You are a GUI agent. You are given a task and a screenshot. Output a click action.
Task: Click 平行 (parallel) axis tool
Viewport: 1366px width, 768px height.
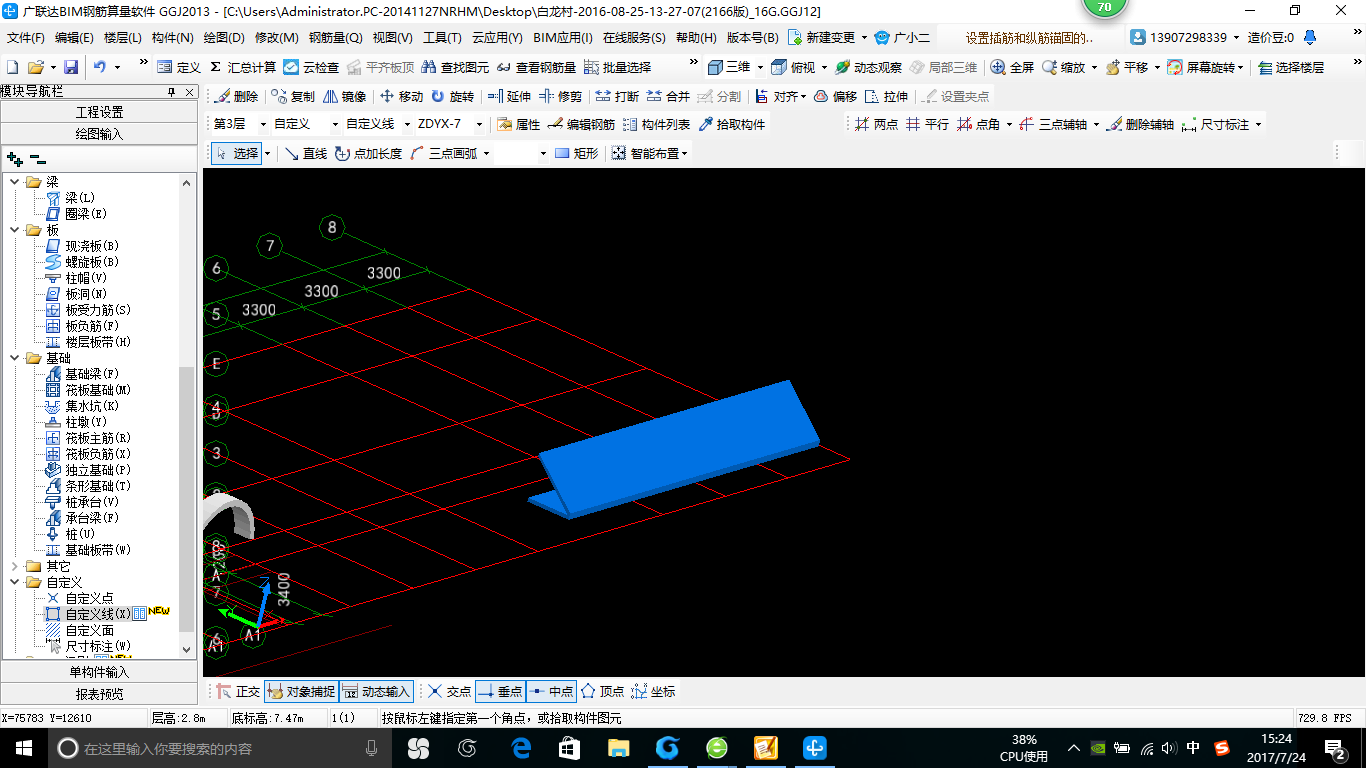pyautogui.click(x=927, y=125)
